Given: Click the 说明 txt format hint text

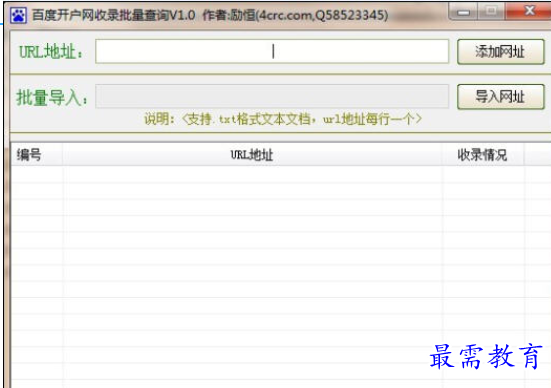Looking at the screenshot, I should coord(283,119).
